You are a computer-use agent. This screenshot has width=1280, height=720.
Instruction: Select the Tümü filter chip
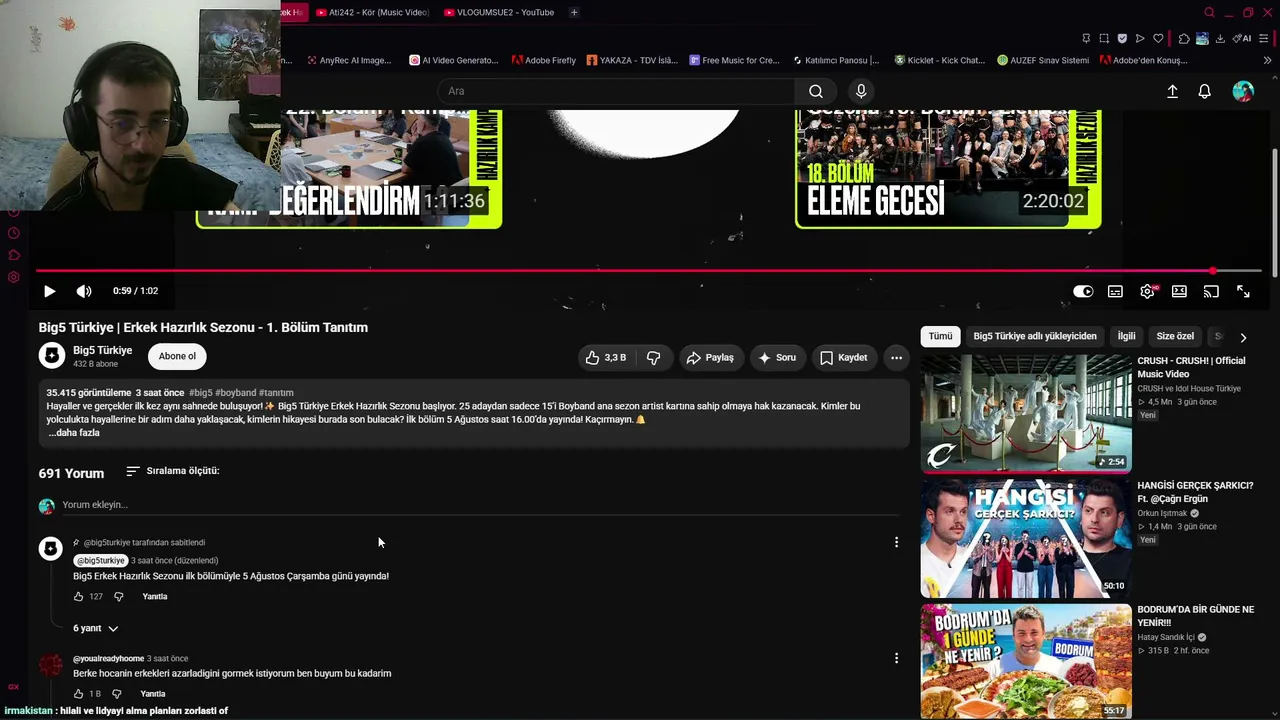pyautogui.click(x=940, y=336)
